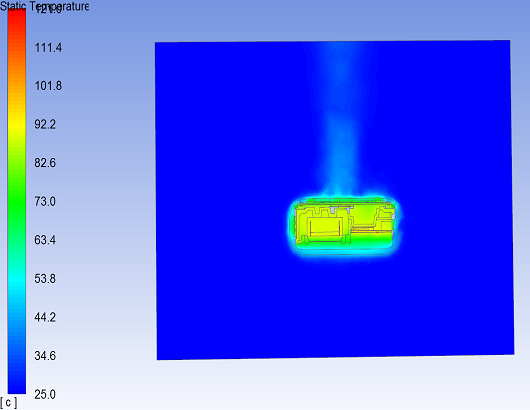Click the Static Temperature legend title

pos(45,6)
